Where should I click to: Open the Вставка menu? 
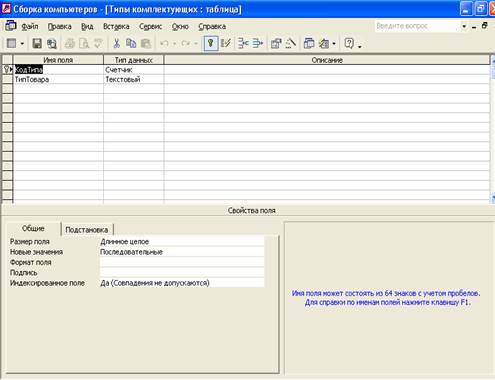(116, 26)
